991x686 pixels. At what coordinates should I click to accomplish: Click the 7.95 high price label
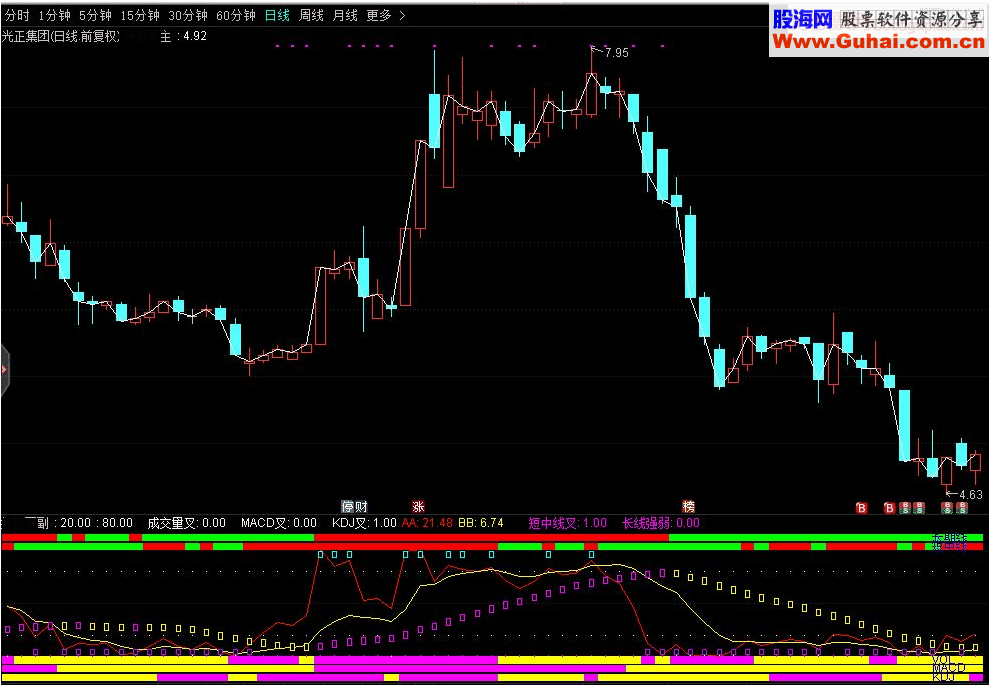616,53
